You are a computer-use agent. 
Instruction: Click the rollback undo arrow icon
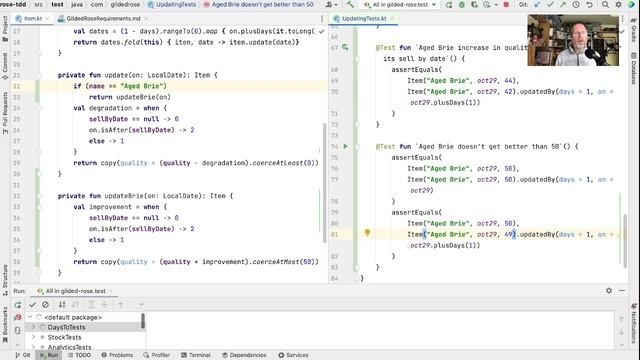[x=589, y=4]
